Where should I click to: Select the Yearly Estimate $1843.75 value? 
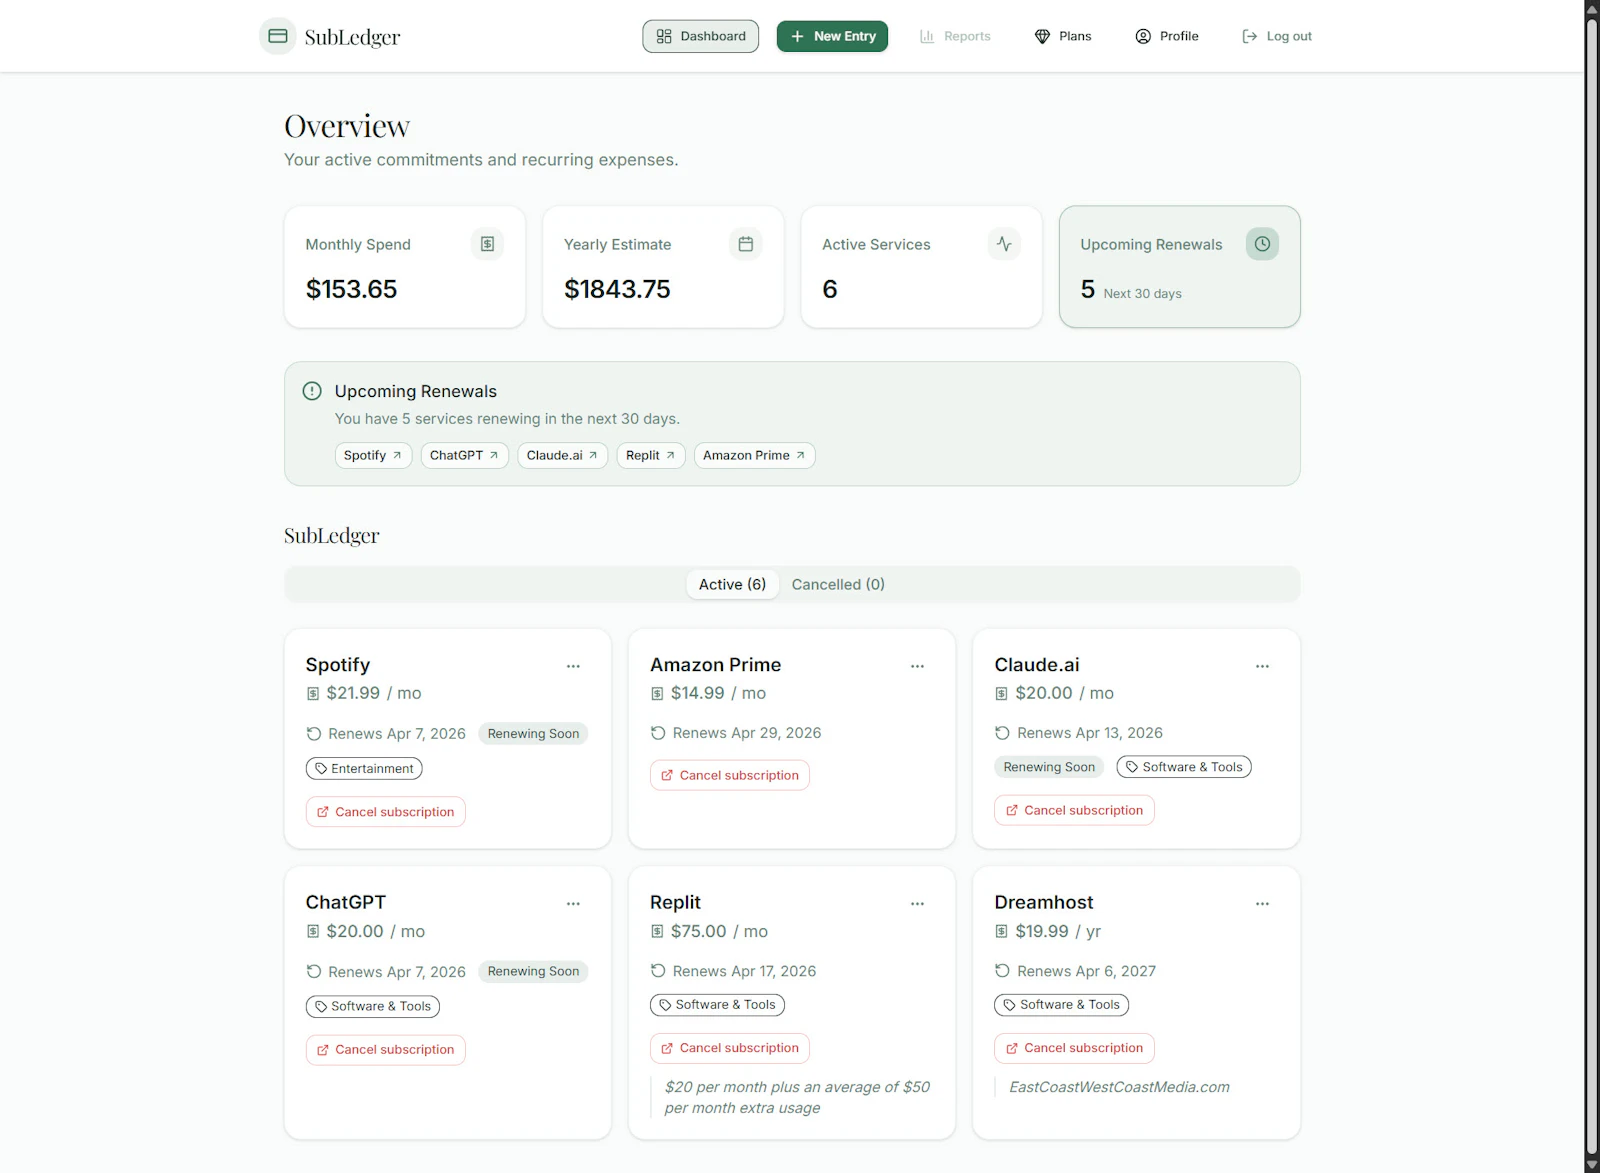coord(617,290)
